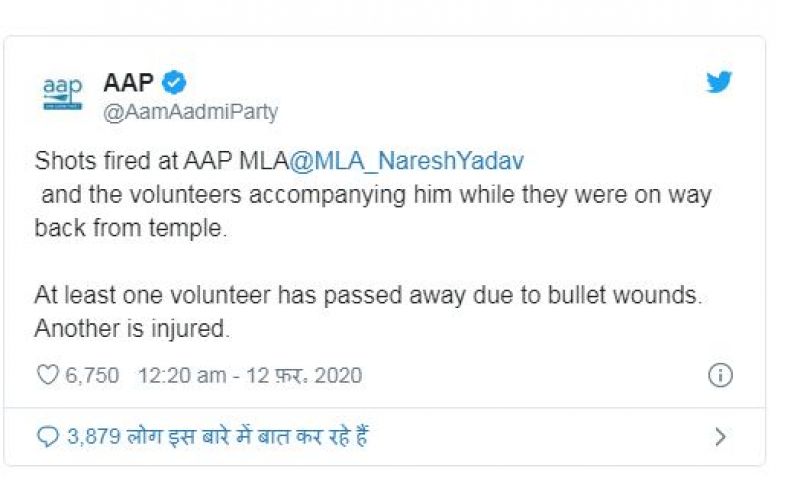Open the AAP display name profile link
Image resolution: width=800 pixels, height=494 pixels.
(128, 83)
